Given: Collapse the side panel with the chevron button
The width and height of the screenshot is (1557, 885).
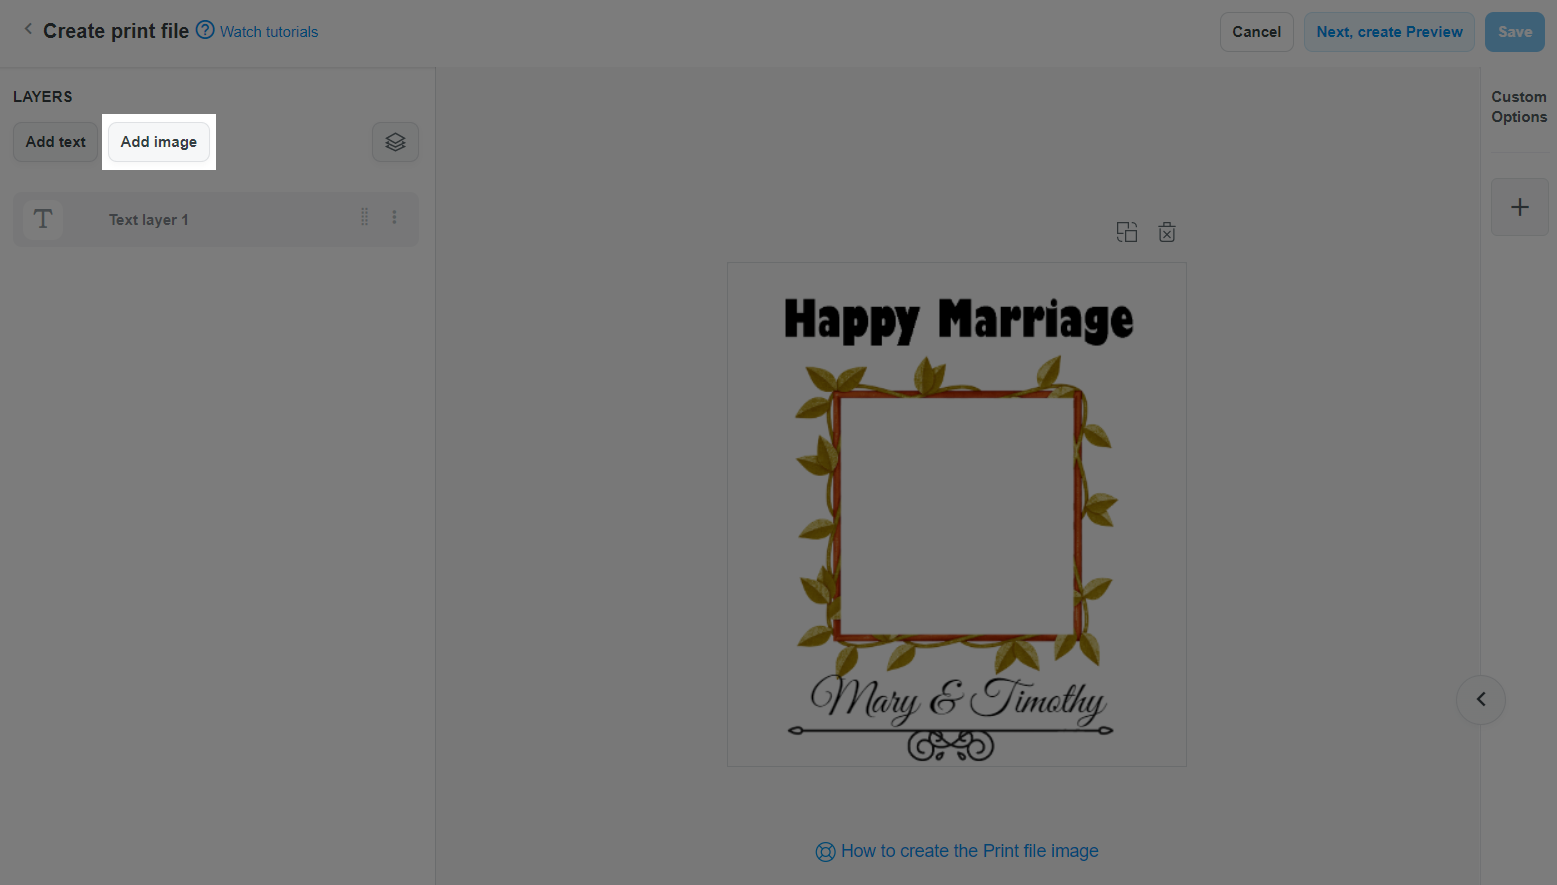Looking at the screenshot, I should (x=1481, y=700).
